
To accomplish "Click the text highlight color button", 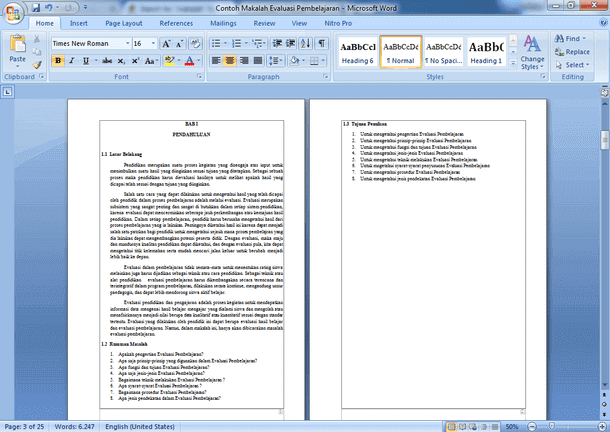I will 169,61.
